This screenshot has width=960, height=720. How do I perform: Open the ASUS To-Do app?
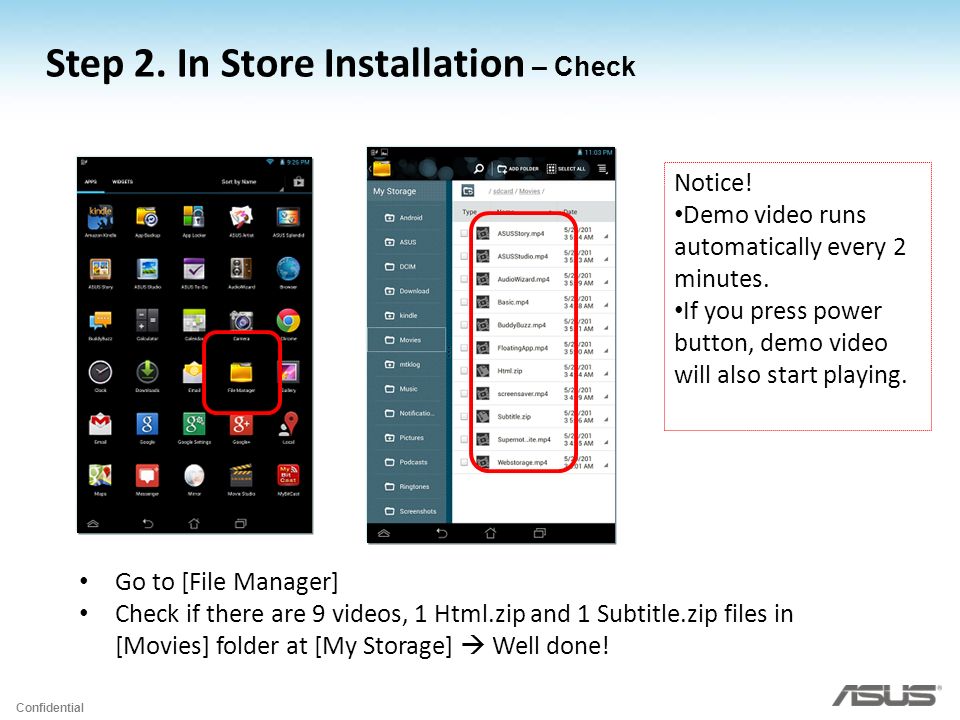point(194,269)
